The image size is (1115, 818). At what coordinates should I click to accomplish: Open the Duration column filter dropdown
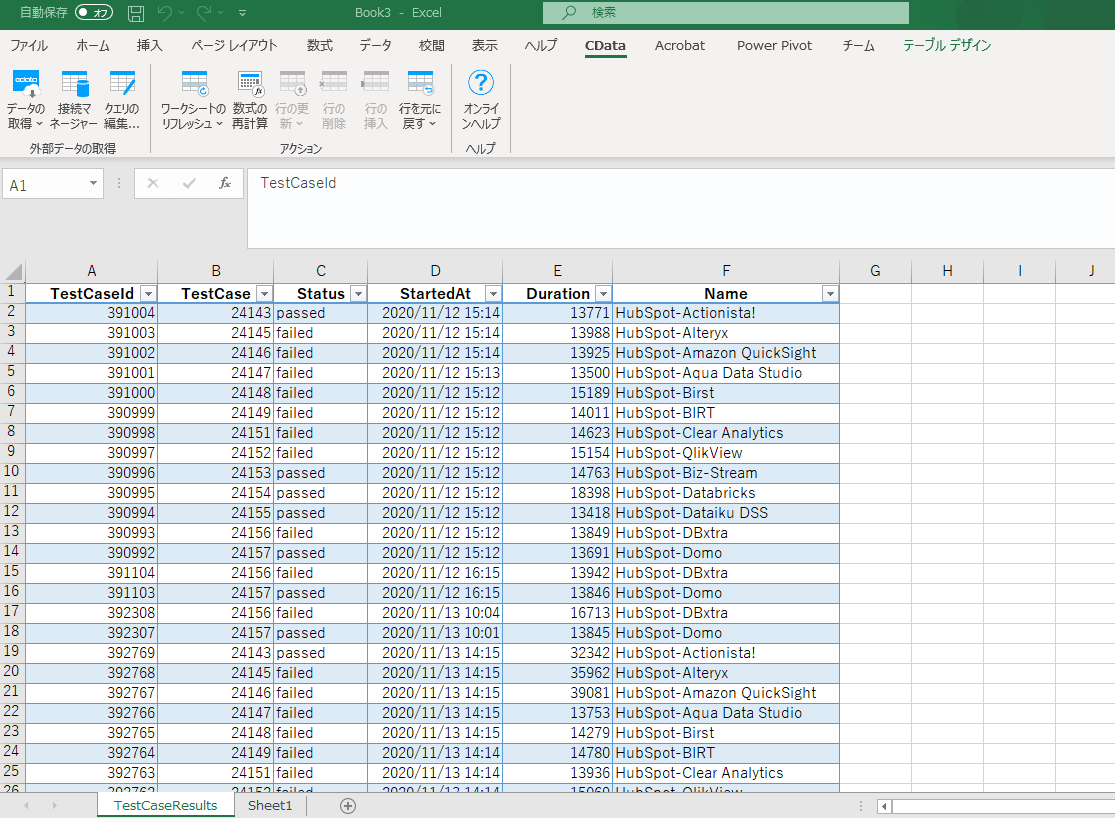click(602, 294)
